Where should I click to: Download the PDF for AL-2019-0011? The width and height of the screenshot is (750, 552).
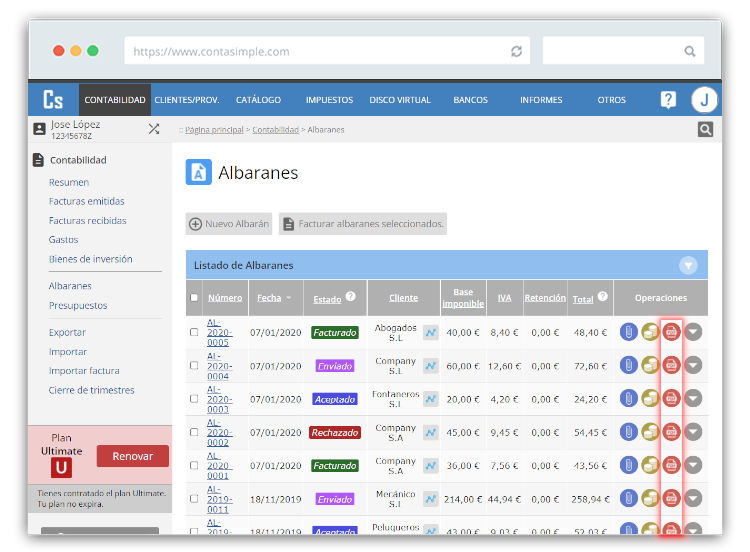[x=671, y=498]
